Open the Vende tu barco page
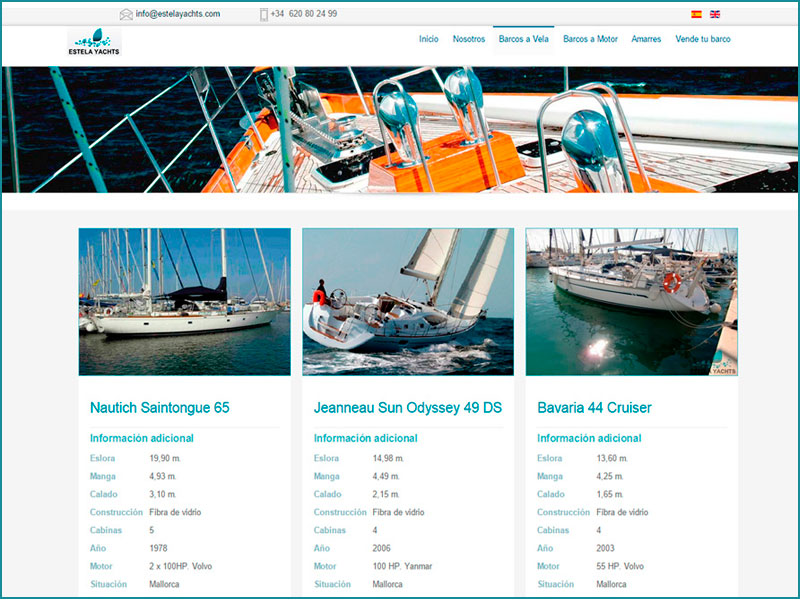Image resolution: width=800 pixels, height=600 pixels. tap(703, 39)
